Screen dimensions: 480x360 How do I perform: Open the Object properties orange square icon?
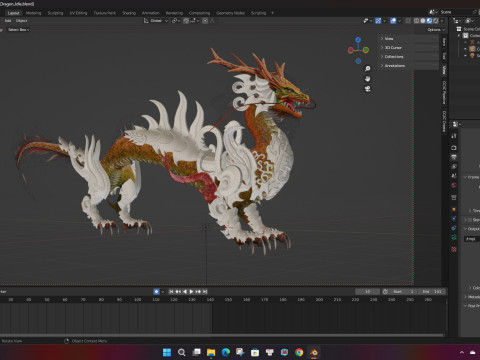[x=454, y=209]
